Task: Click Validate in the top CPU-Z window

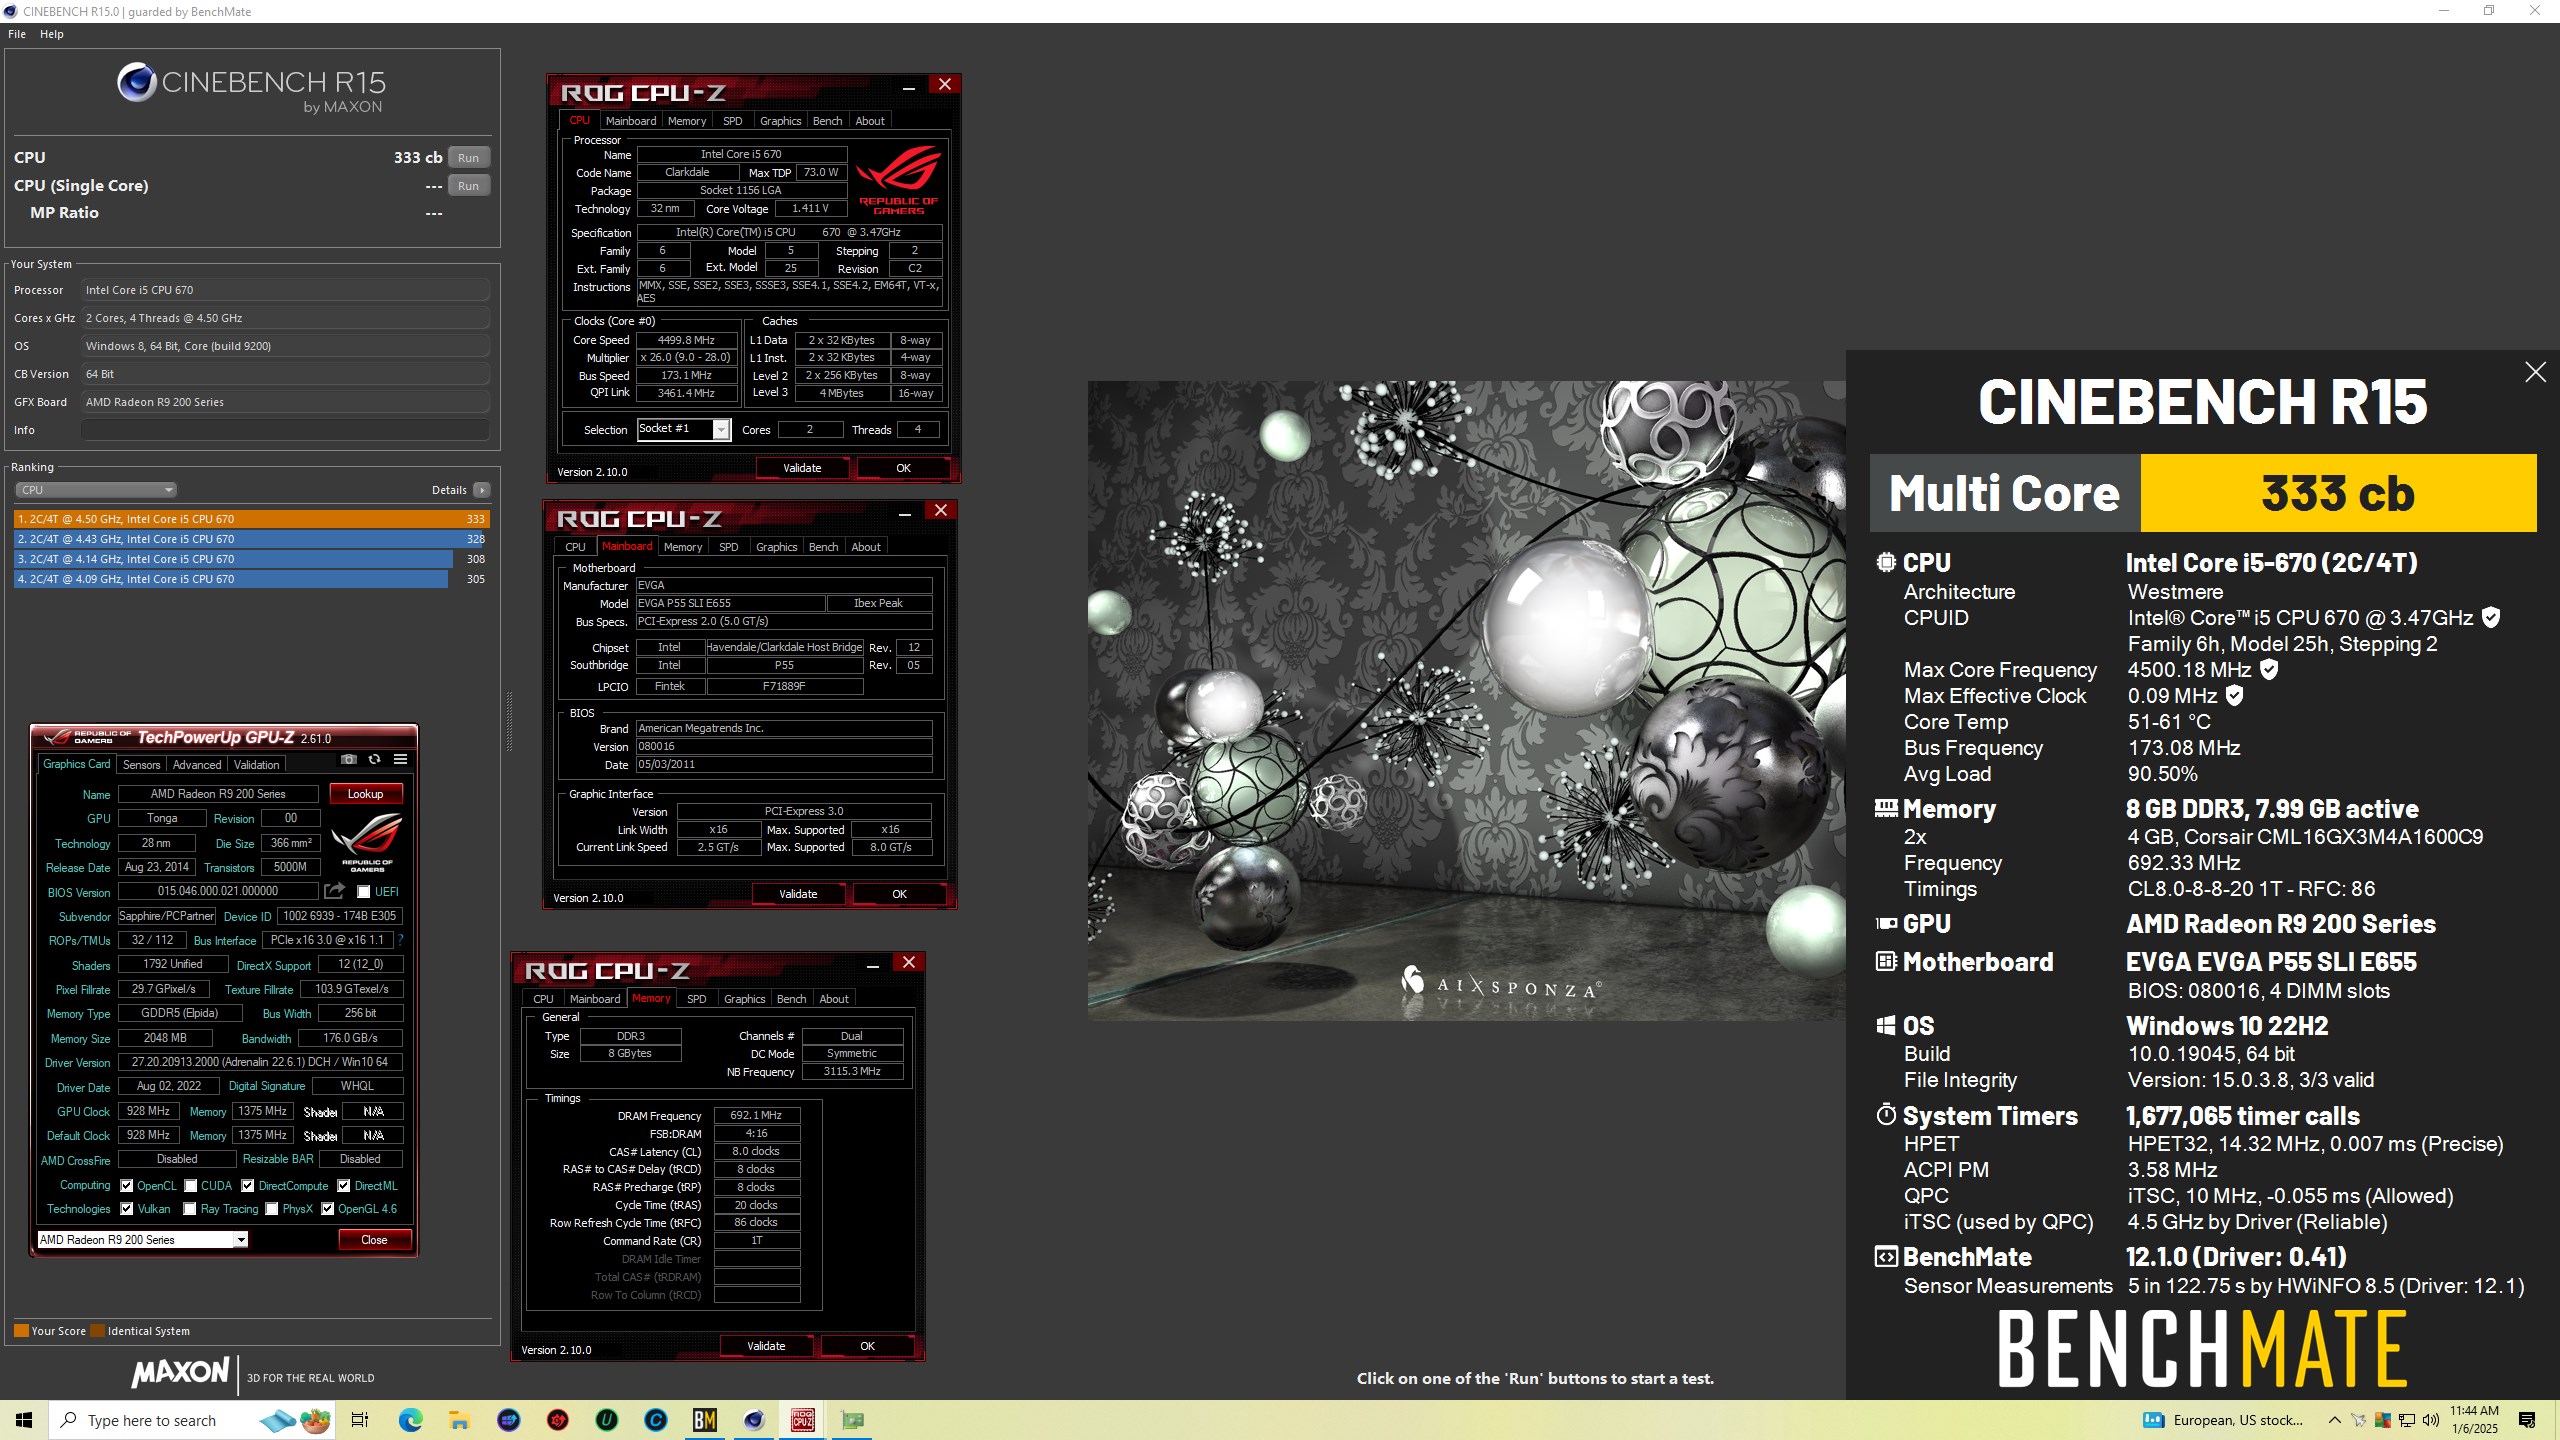Action: point(802,468)
